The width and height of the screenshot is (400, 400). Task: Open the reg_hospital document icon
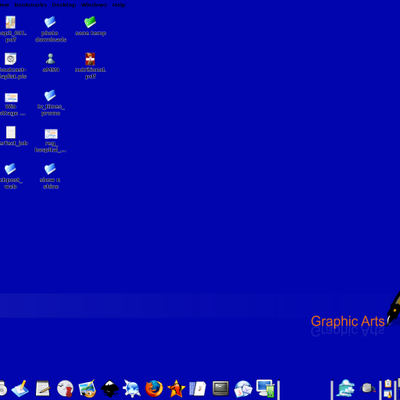coord(51,134)
